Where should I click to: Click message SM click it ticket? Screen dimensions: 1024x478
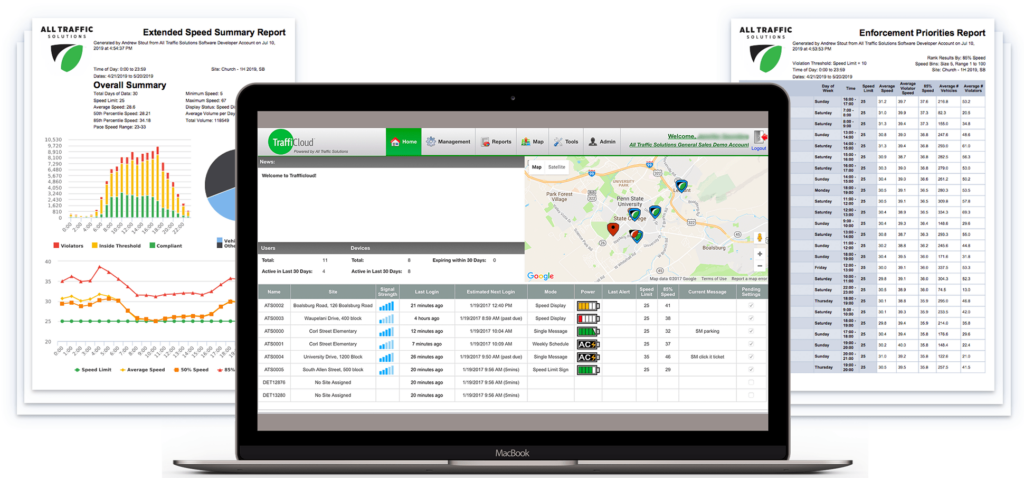708,357
